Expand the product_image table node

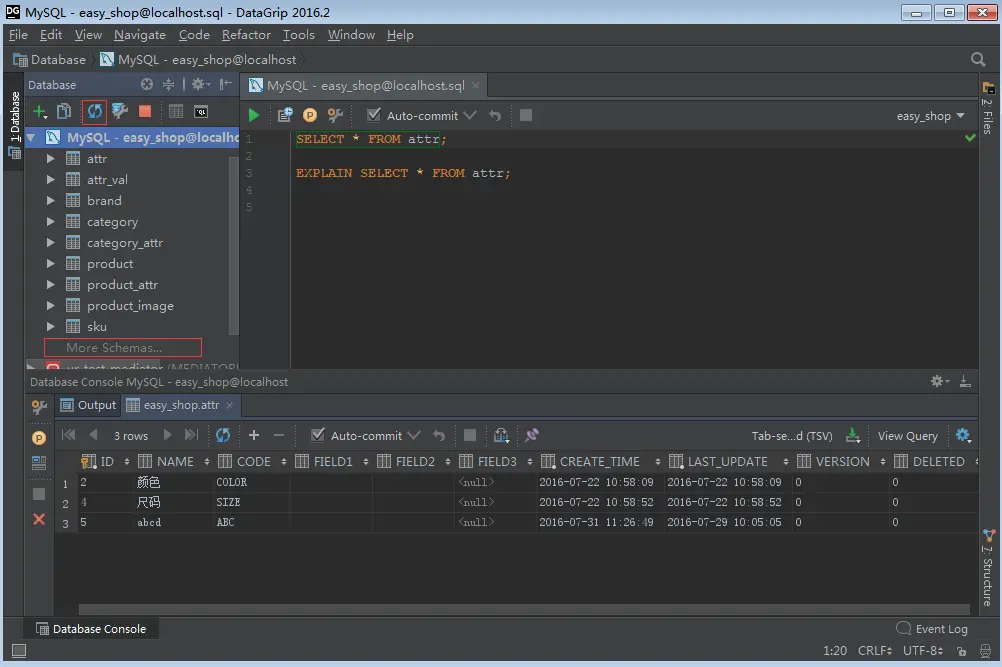pyautogui.click(x=50, y=305)
